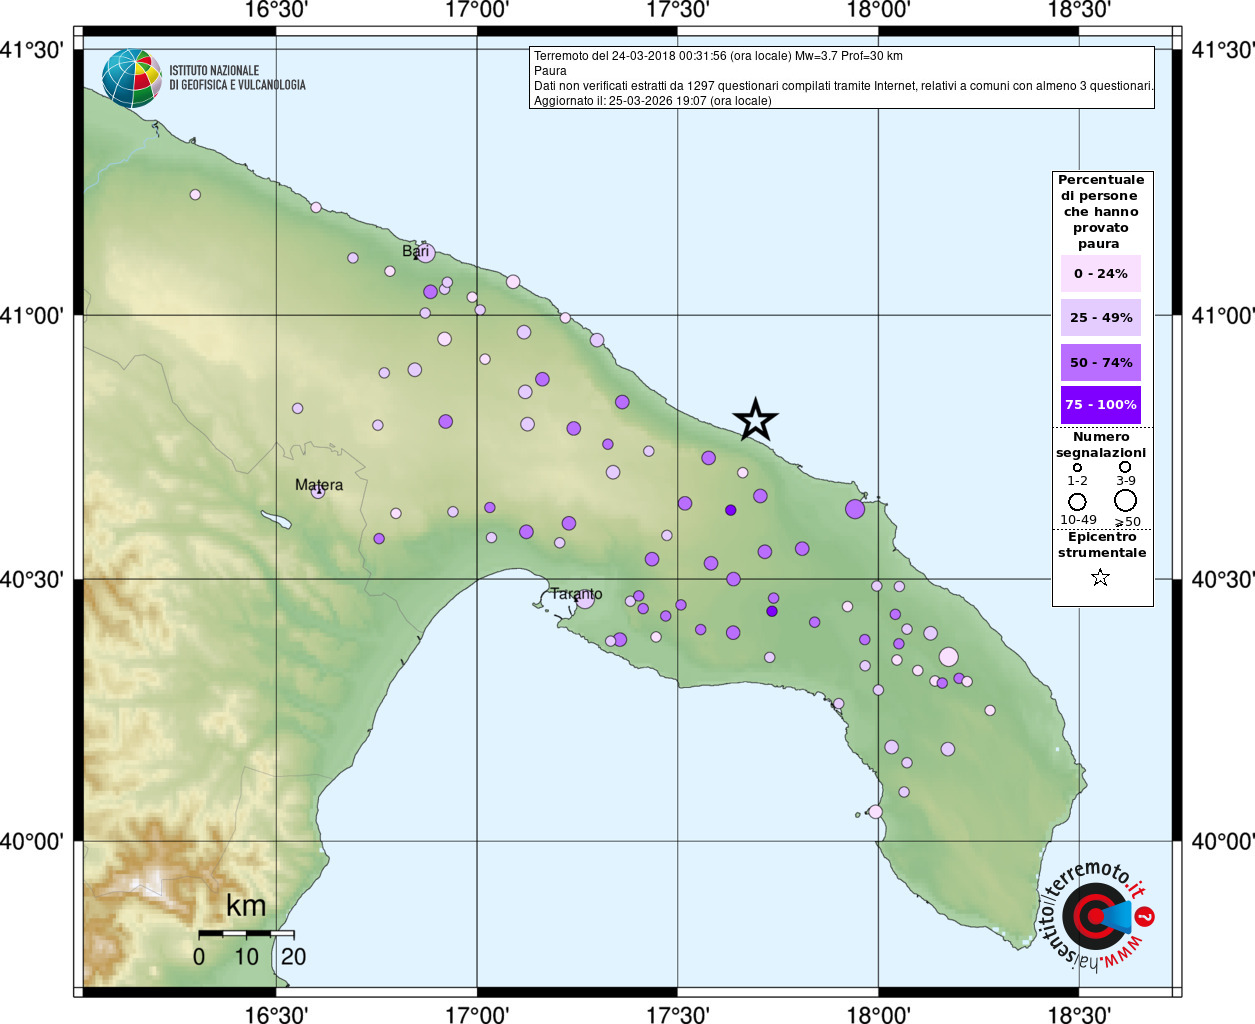This screenshot has height=1024, width=1255.
Task: Click the 25 - 49% legend color swatch
Action: (x=1100, y=318)
